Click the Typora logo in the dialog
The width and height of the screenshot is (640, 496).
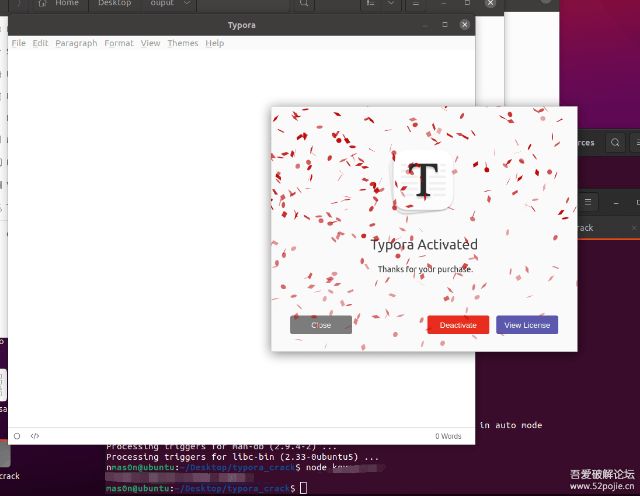(423, 180)
